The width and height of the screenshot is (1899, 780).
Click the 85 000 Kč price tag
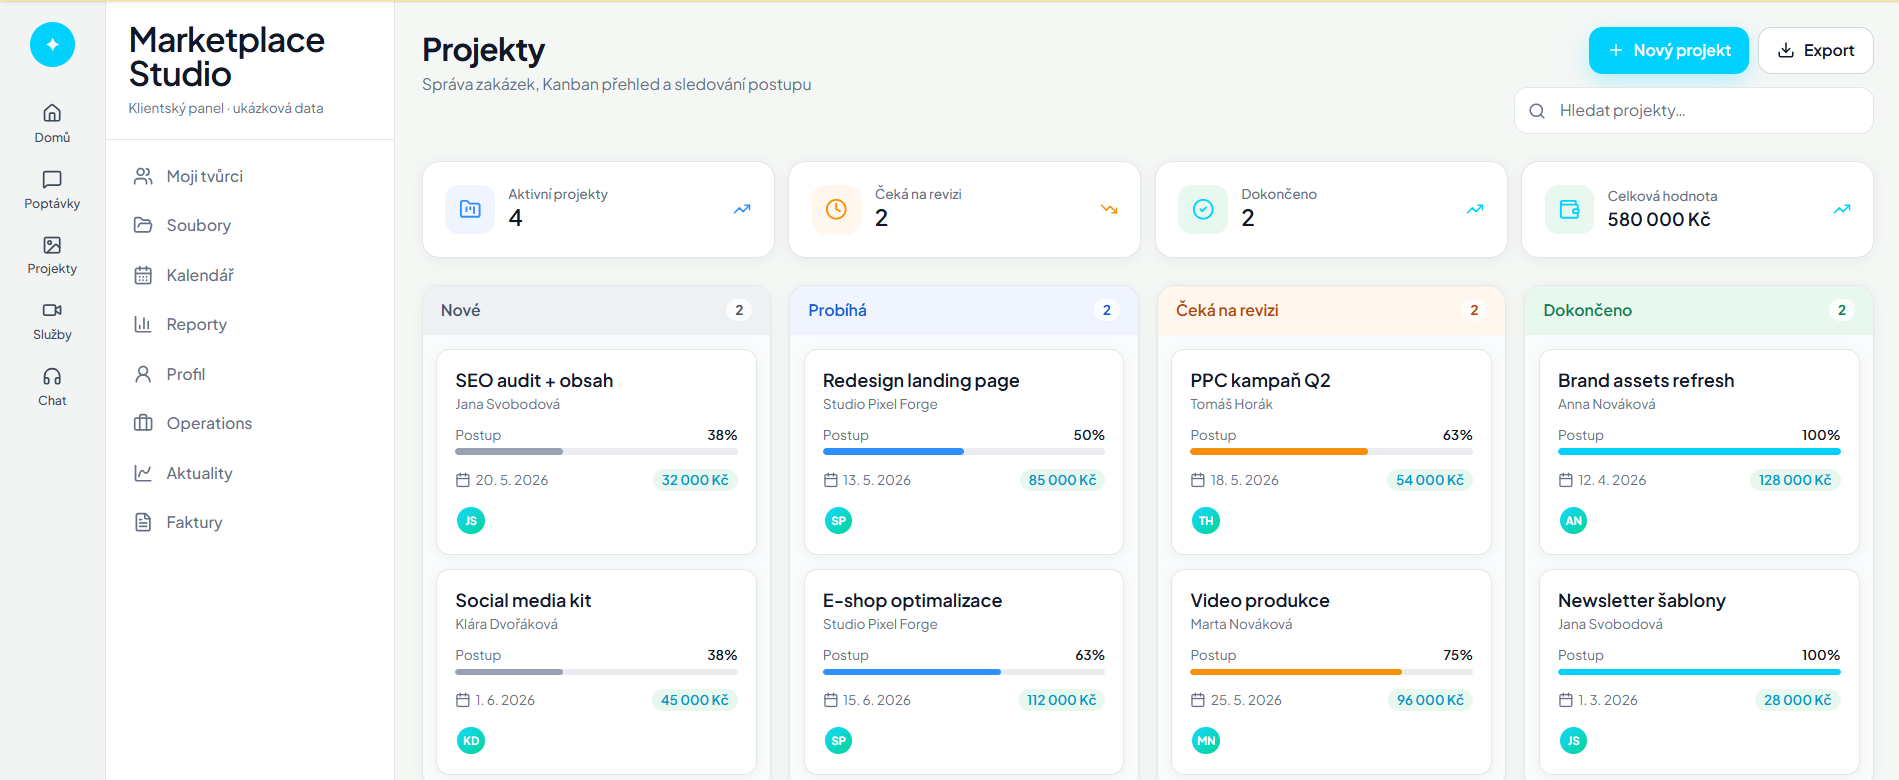[1062, 480]
